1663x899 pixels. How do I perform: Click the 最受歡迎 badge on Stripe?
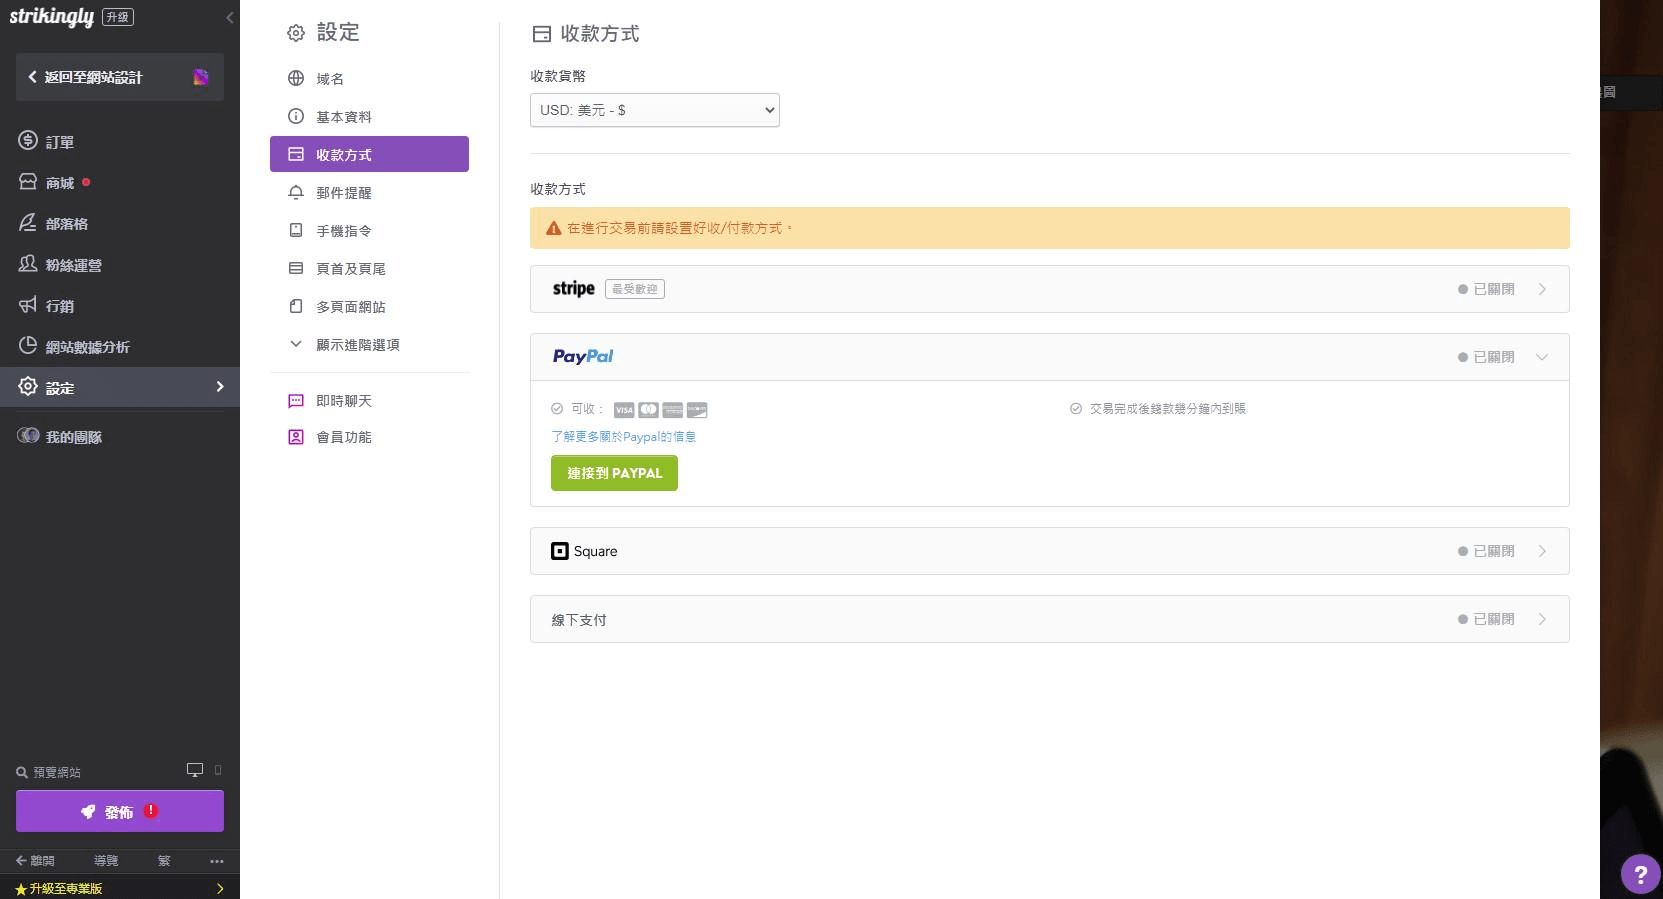(635, 289)
